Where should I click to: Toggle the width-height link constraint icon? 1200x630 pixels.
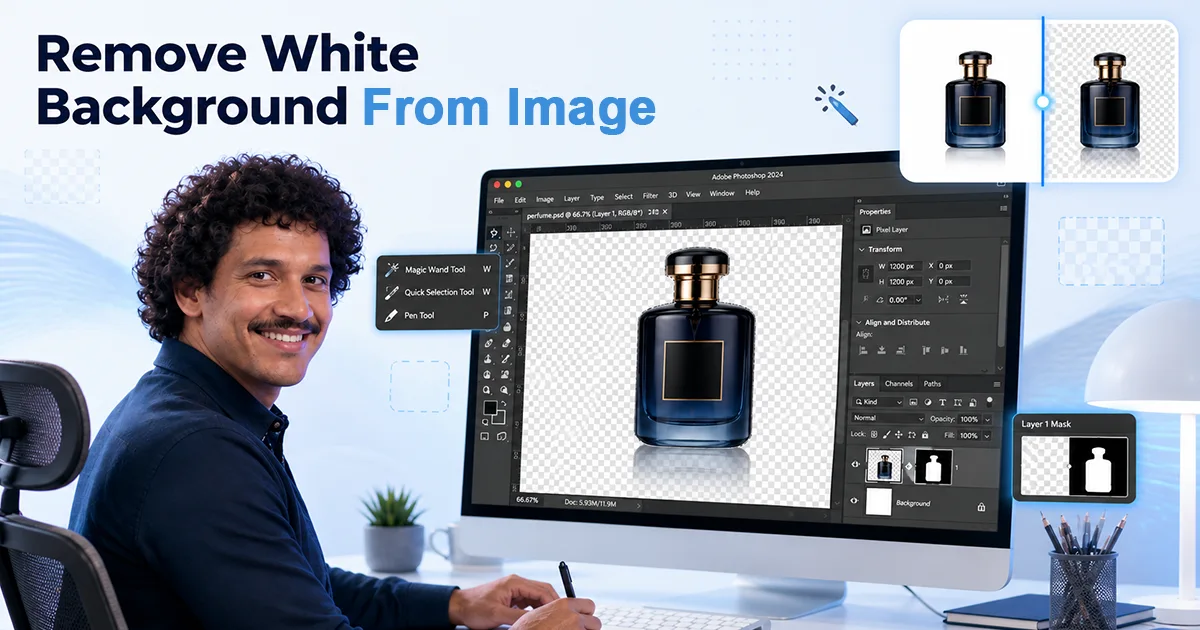[x=866, y=273]
